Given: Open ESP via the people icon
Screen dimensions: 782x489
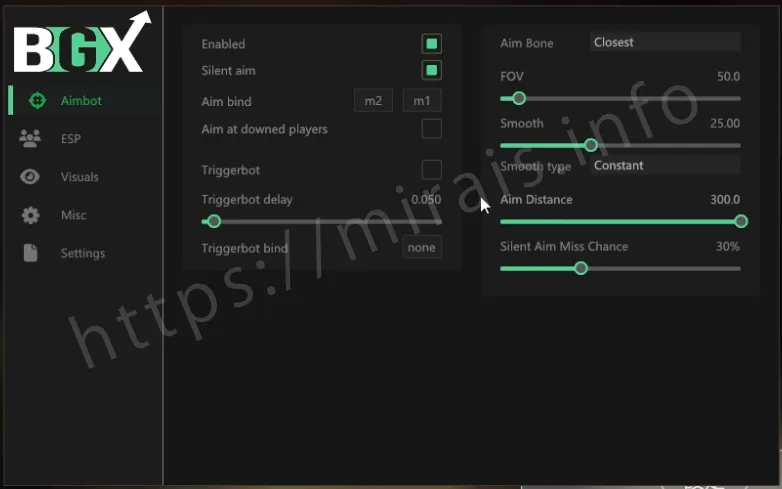Looking at the screenshot, I should pyautogui.click(x=30, y=139).
